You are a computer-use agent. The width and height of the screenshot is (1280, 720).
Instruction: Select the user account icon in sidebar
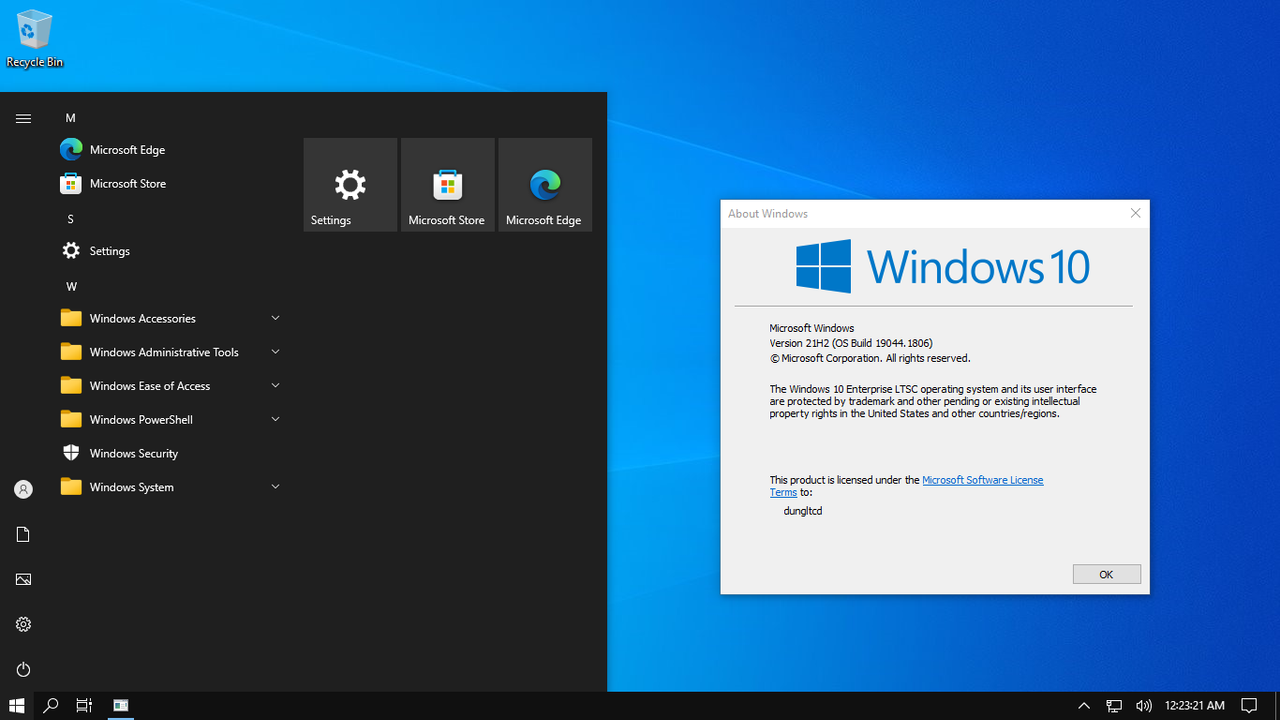point(23,489)
